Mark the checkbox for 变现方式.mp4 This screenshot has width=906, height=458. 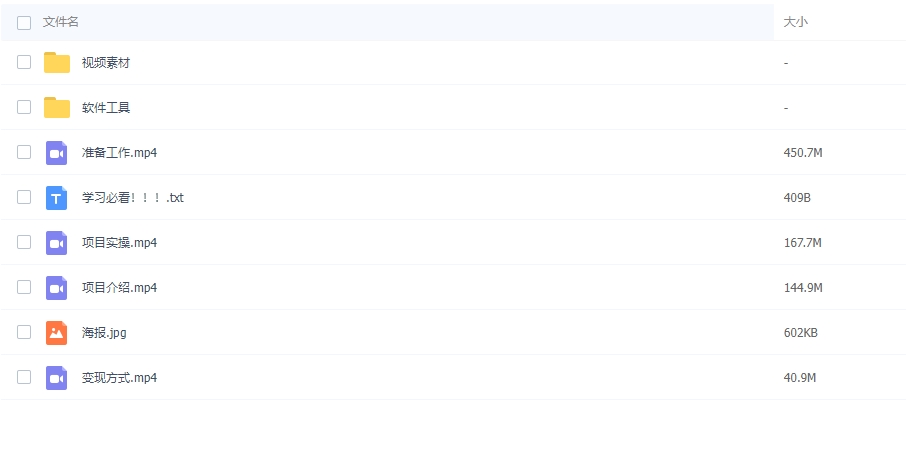(x=24, y=377)
